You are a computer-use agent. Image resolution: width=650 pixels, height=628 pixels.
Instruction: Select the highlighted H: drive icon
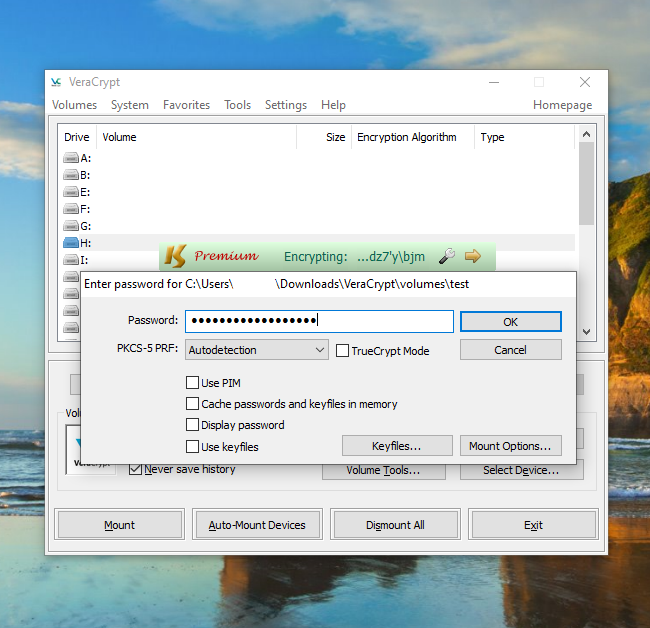pyautogui.click(x=71, y=243)
